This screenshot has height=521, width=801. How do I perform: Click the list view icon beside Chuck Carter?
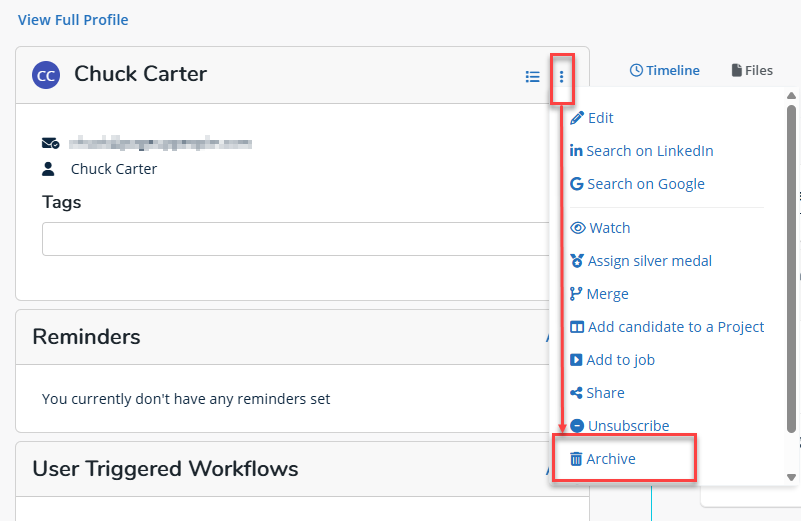click(533, 76)
